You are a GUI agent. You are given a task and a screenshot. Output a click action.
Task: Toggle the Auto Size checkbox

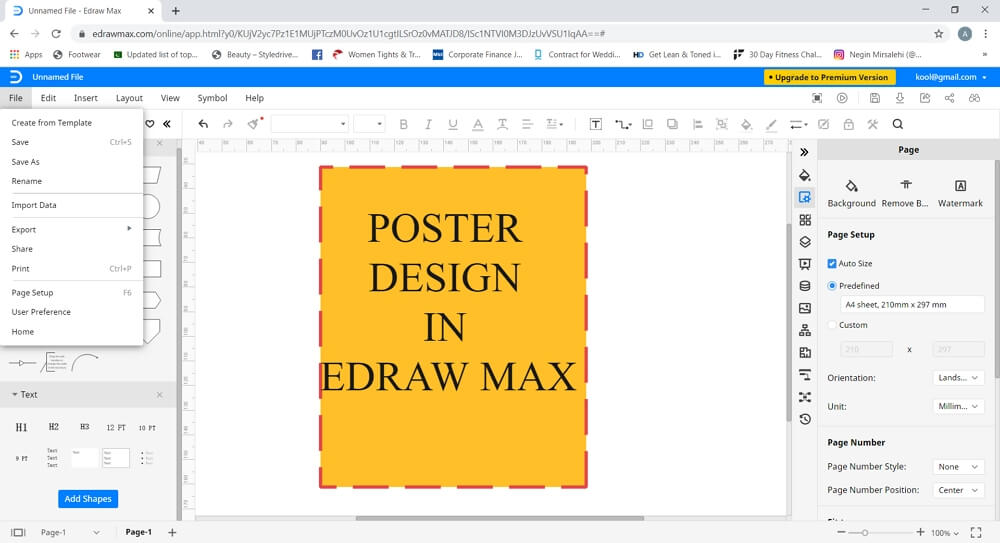point(832,264)
